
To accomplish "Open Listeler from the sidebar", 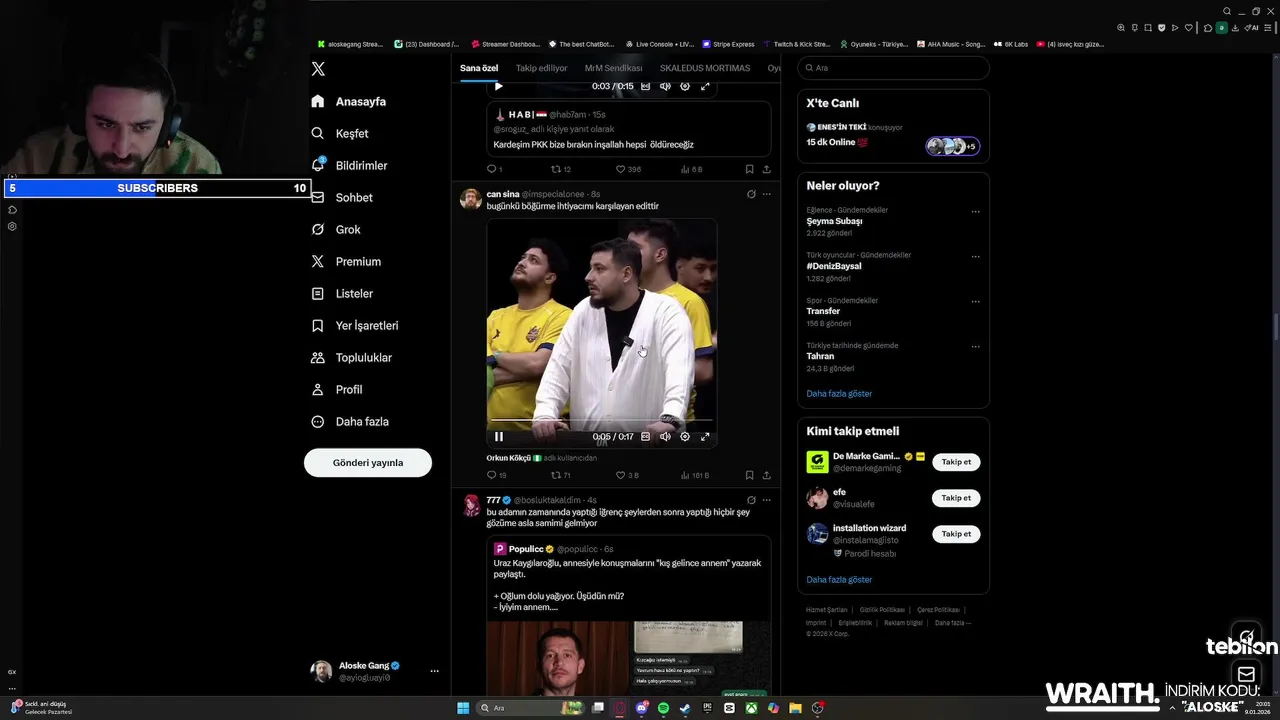I will point(342,293).
